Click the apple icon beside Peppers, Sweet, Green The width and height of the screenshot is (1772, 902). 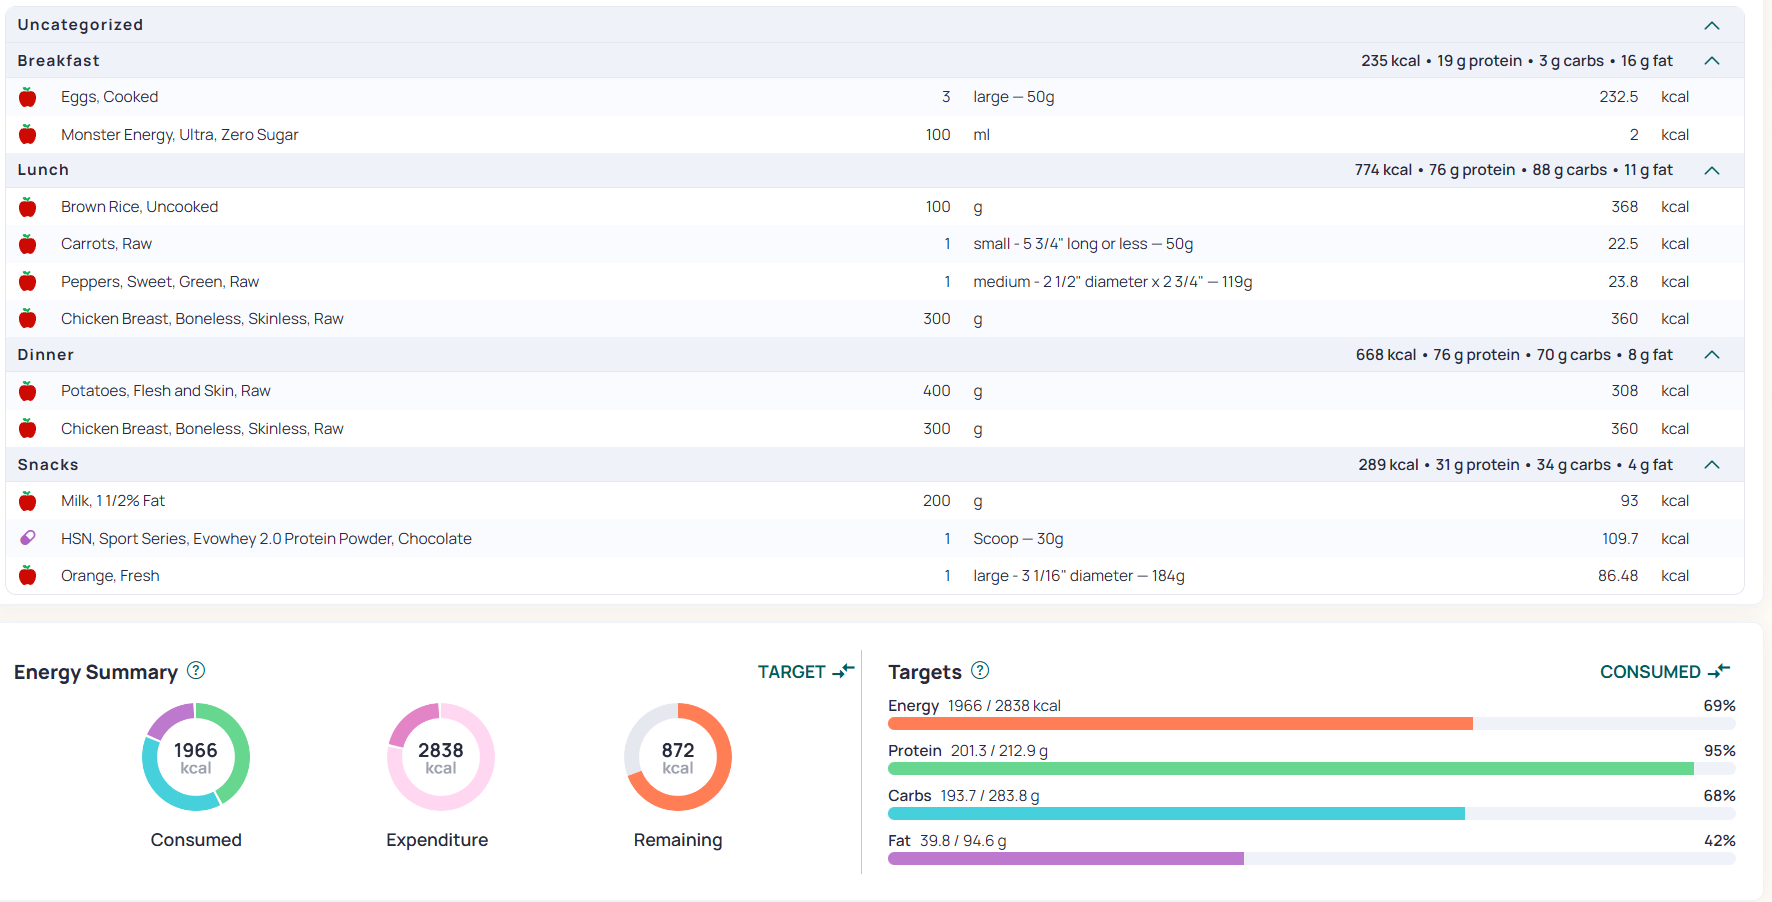pyautogui.click(x=28, y=281)
